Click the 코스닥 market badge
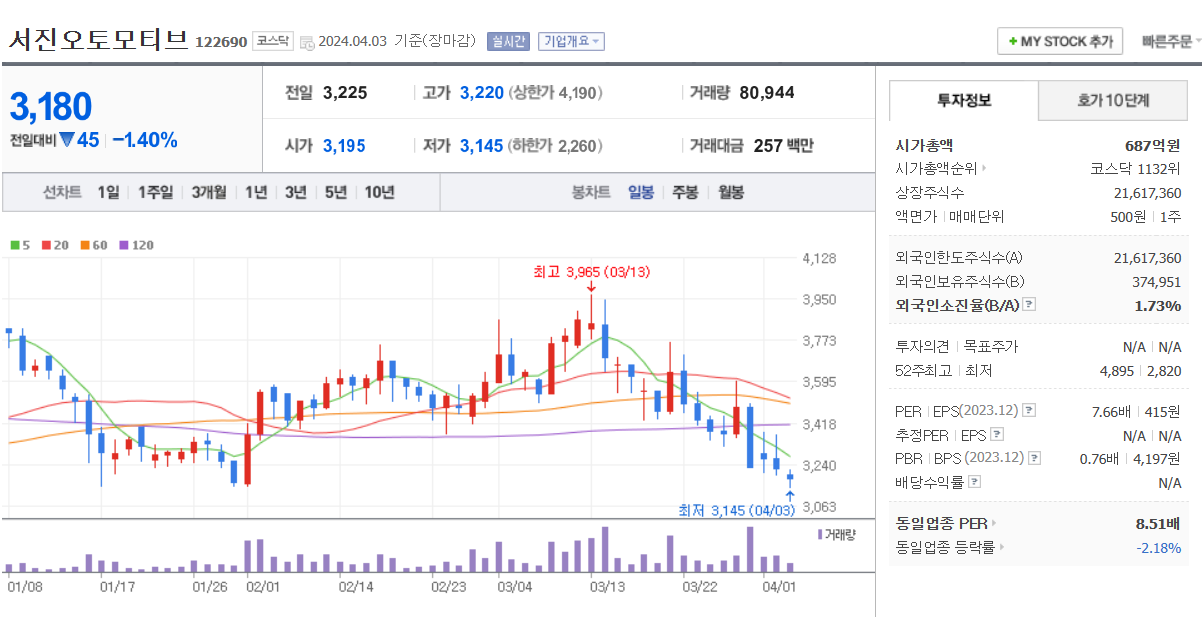Viewport: 1202px width, 617px height. 272,41
